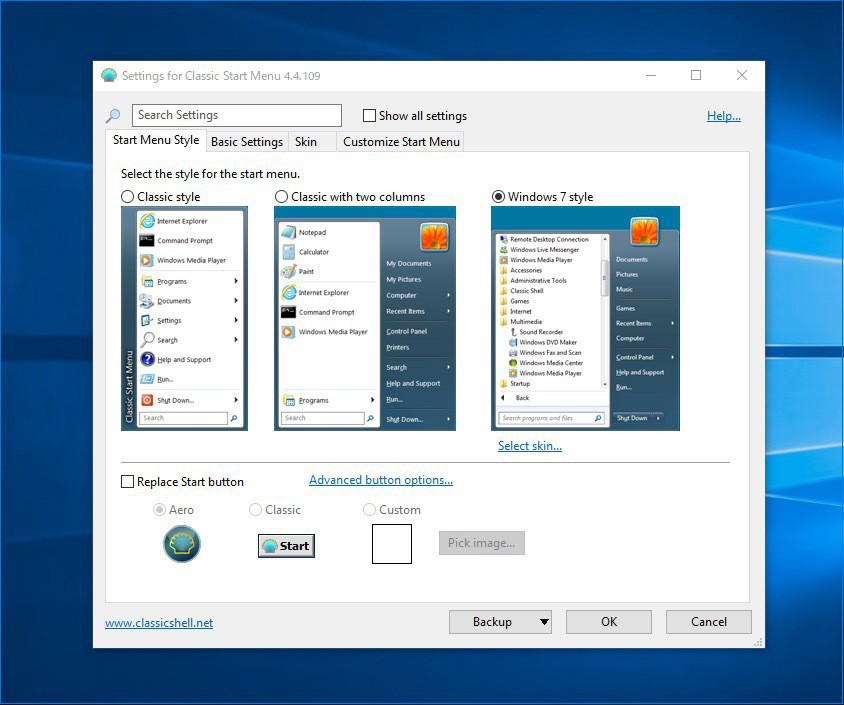This screenshot has height=705, width=844.
Task: Choose the Custom start button option
Action: (x=369, y=510)
